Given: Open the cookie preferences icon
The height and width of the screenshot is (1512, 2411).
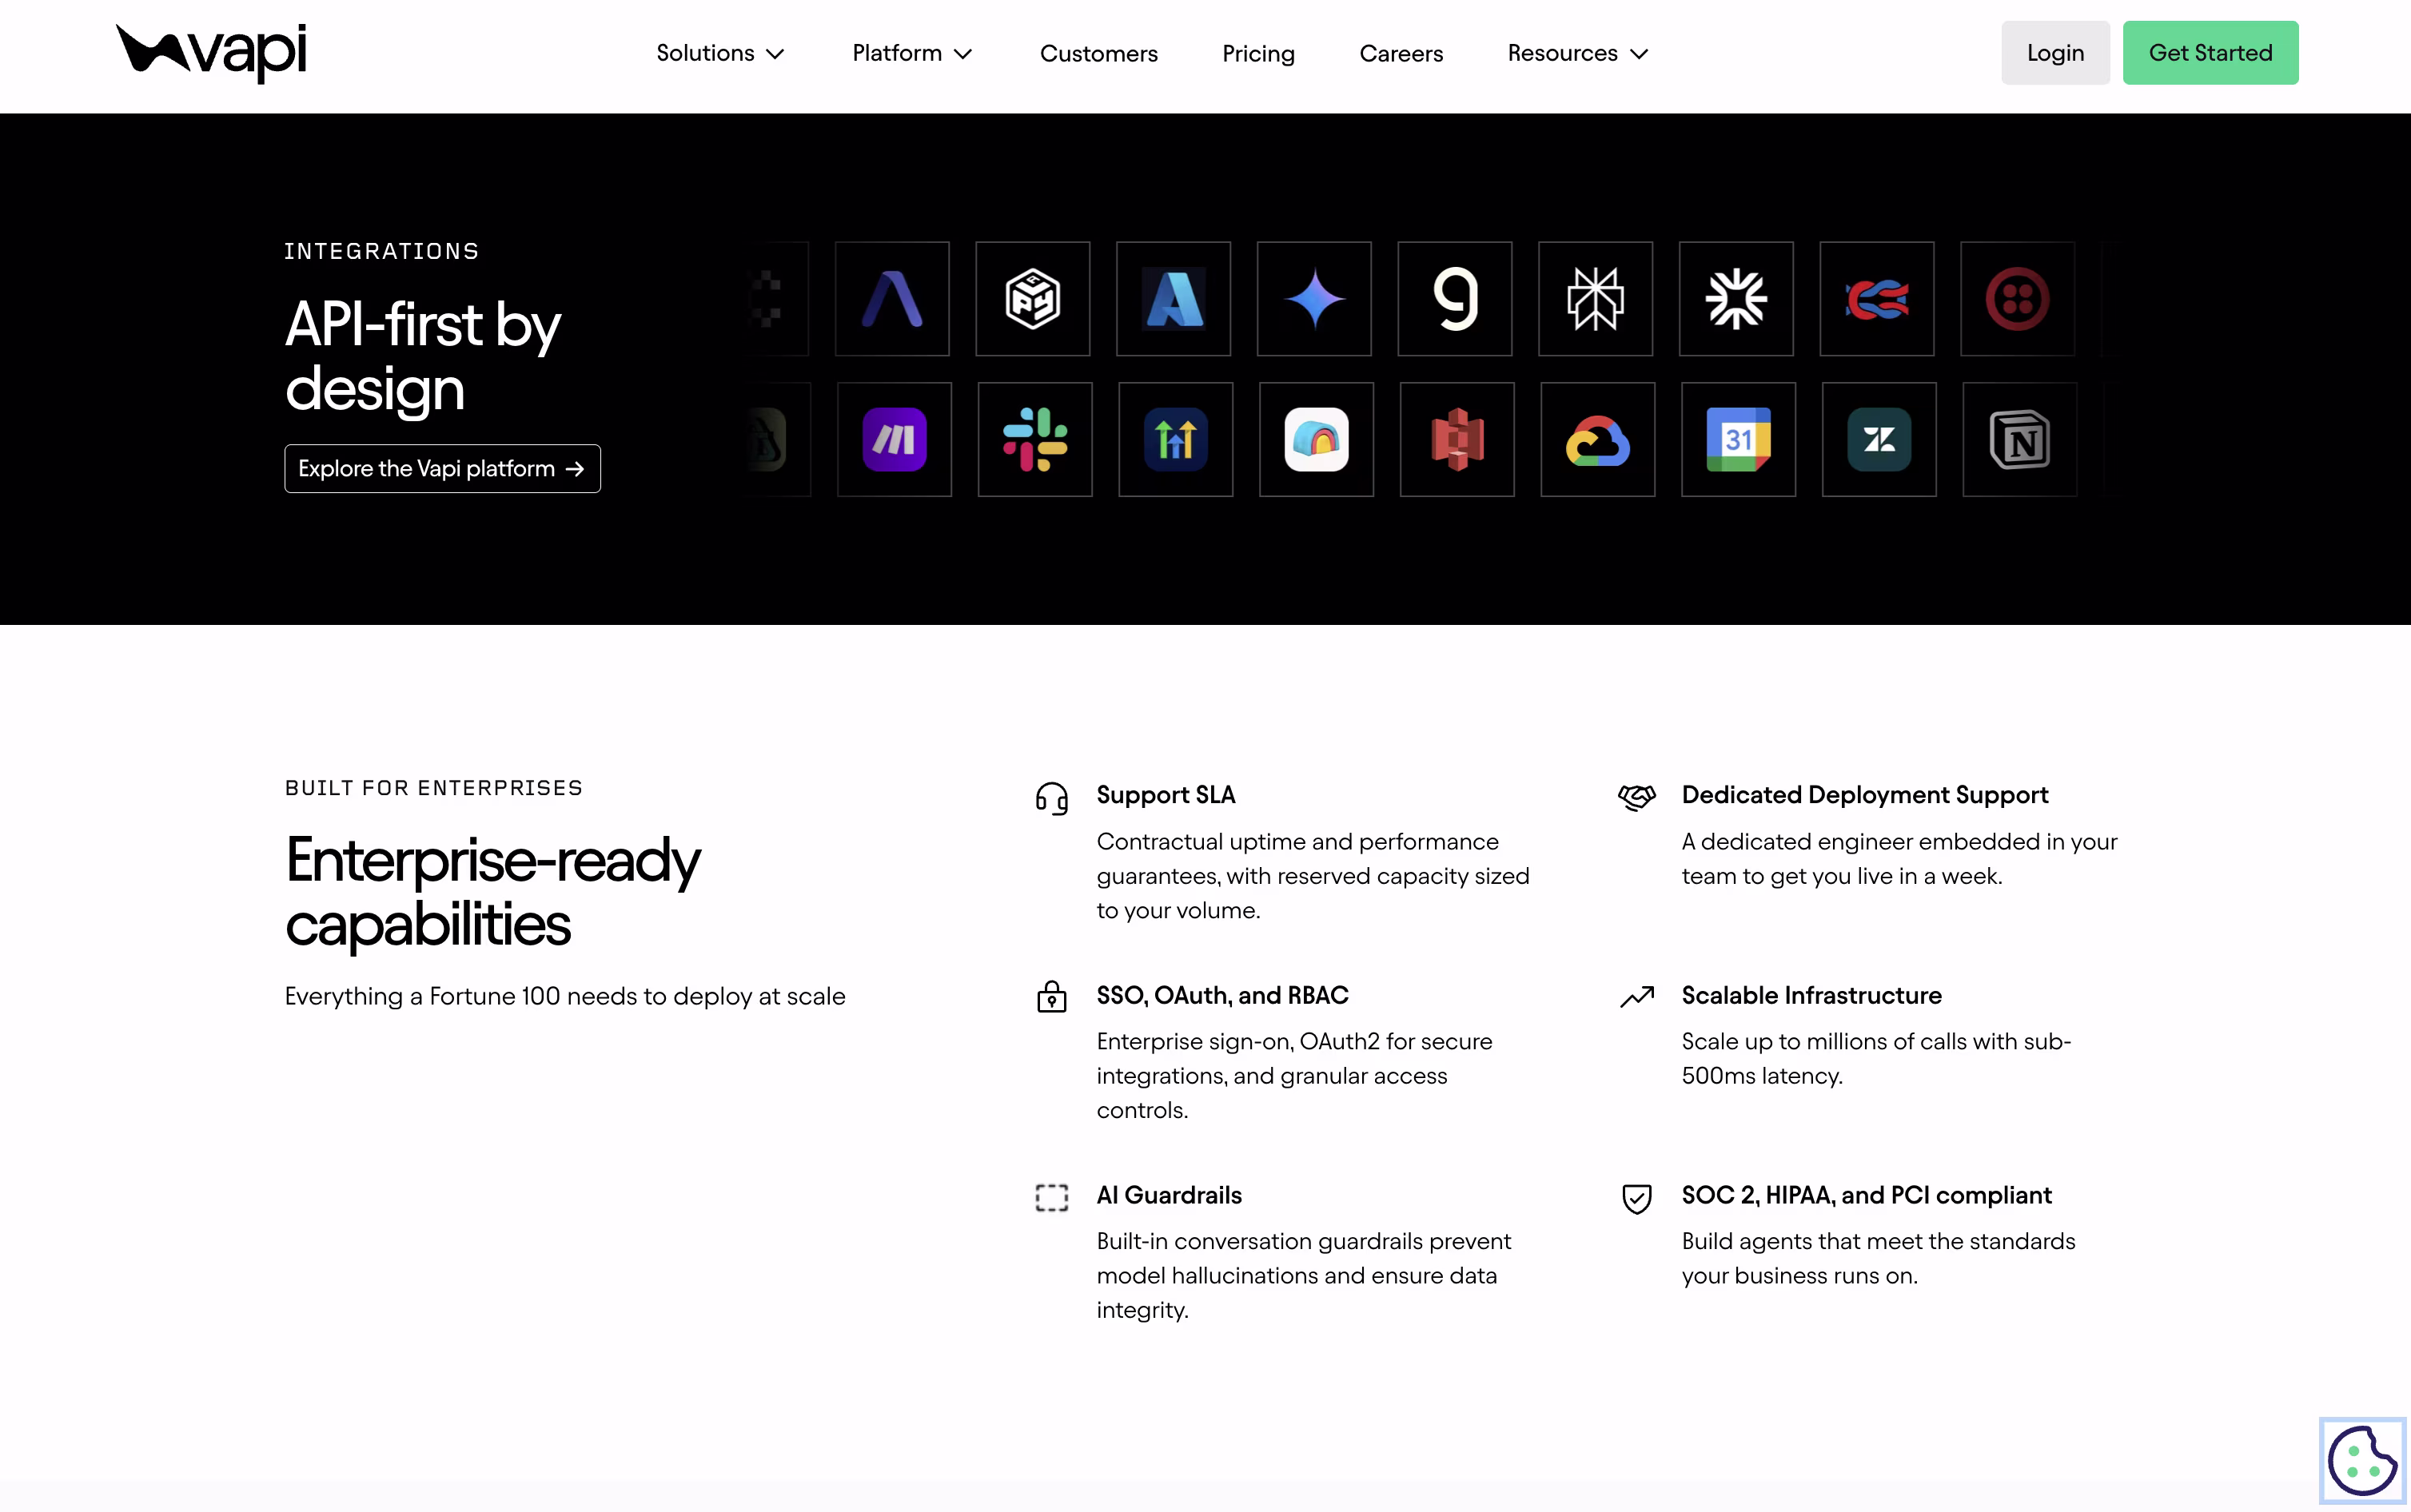Looking at the screenshot, I should [2362, 1460].
